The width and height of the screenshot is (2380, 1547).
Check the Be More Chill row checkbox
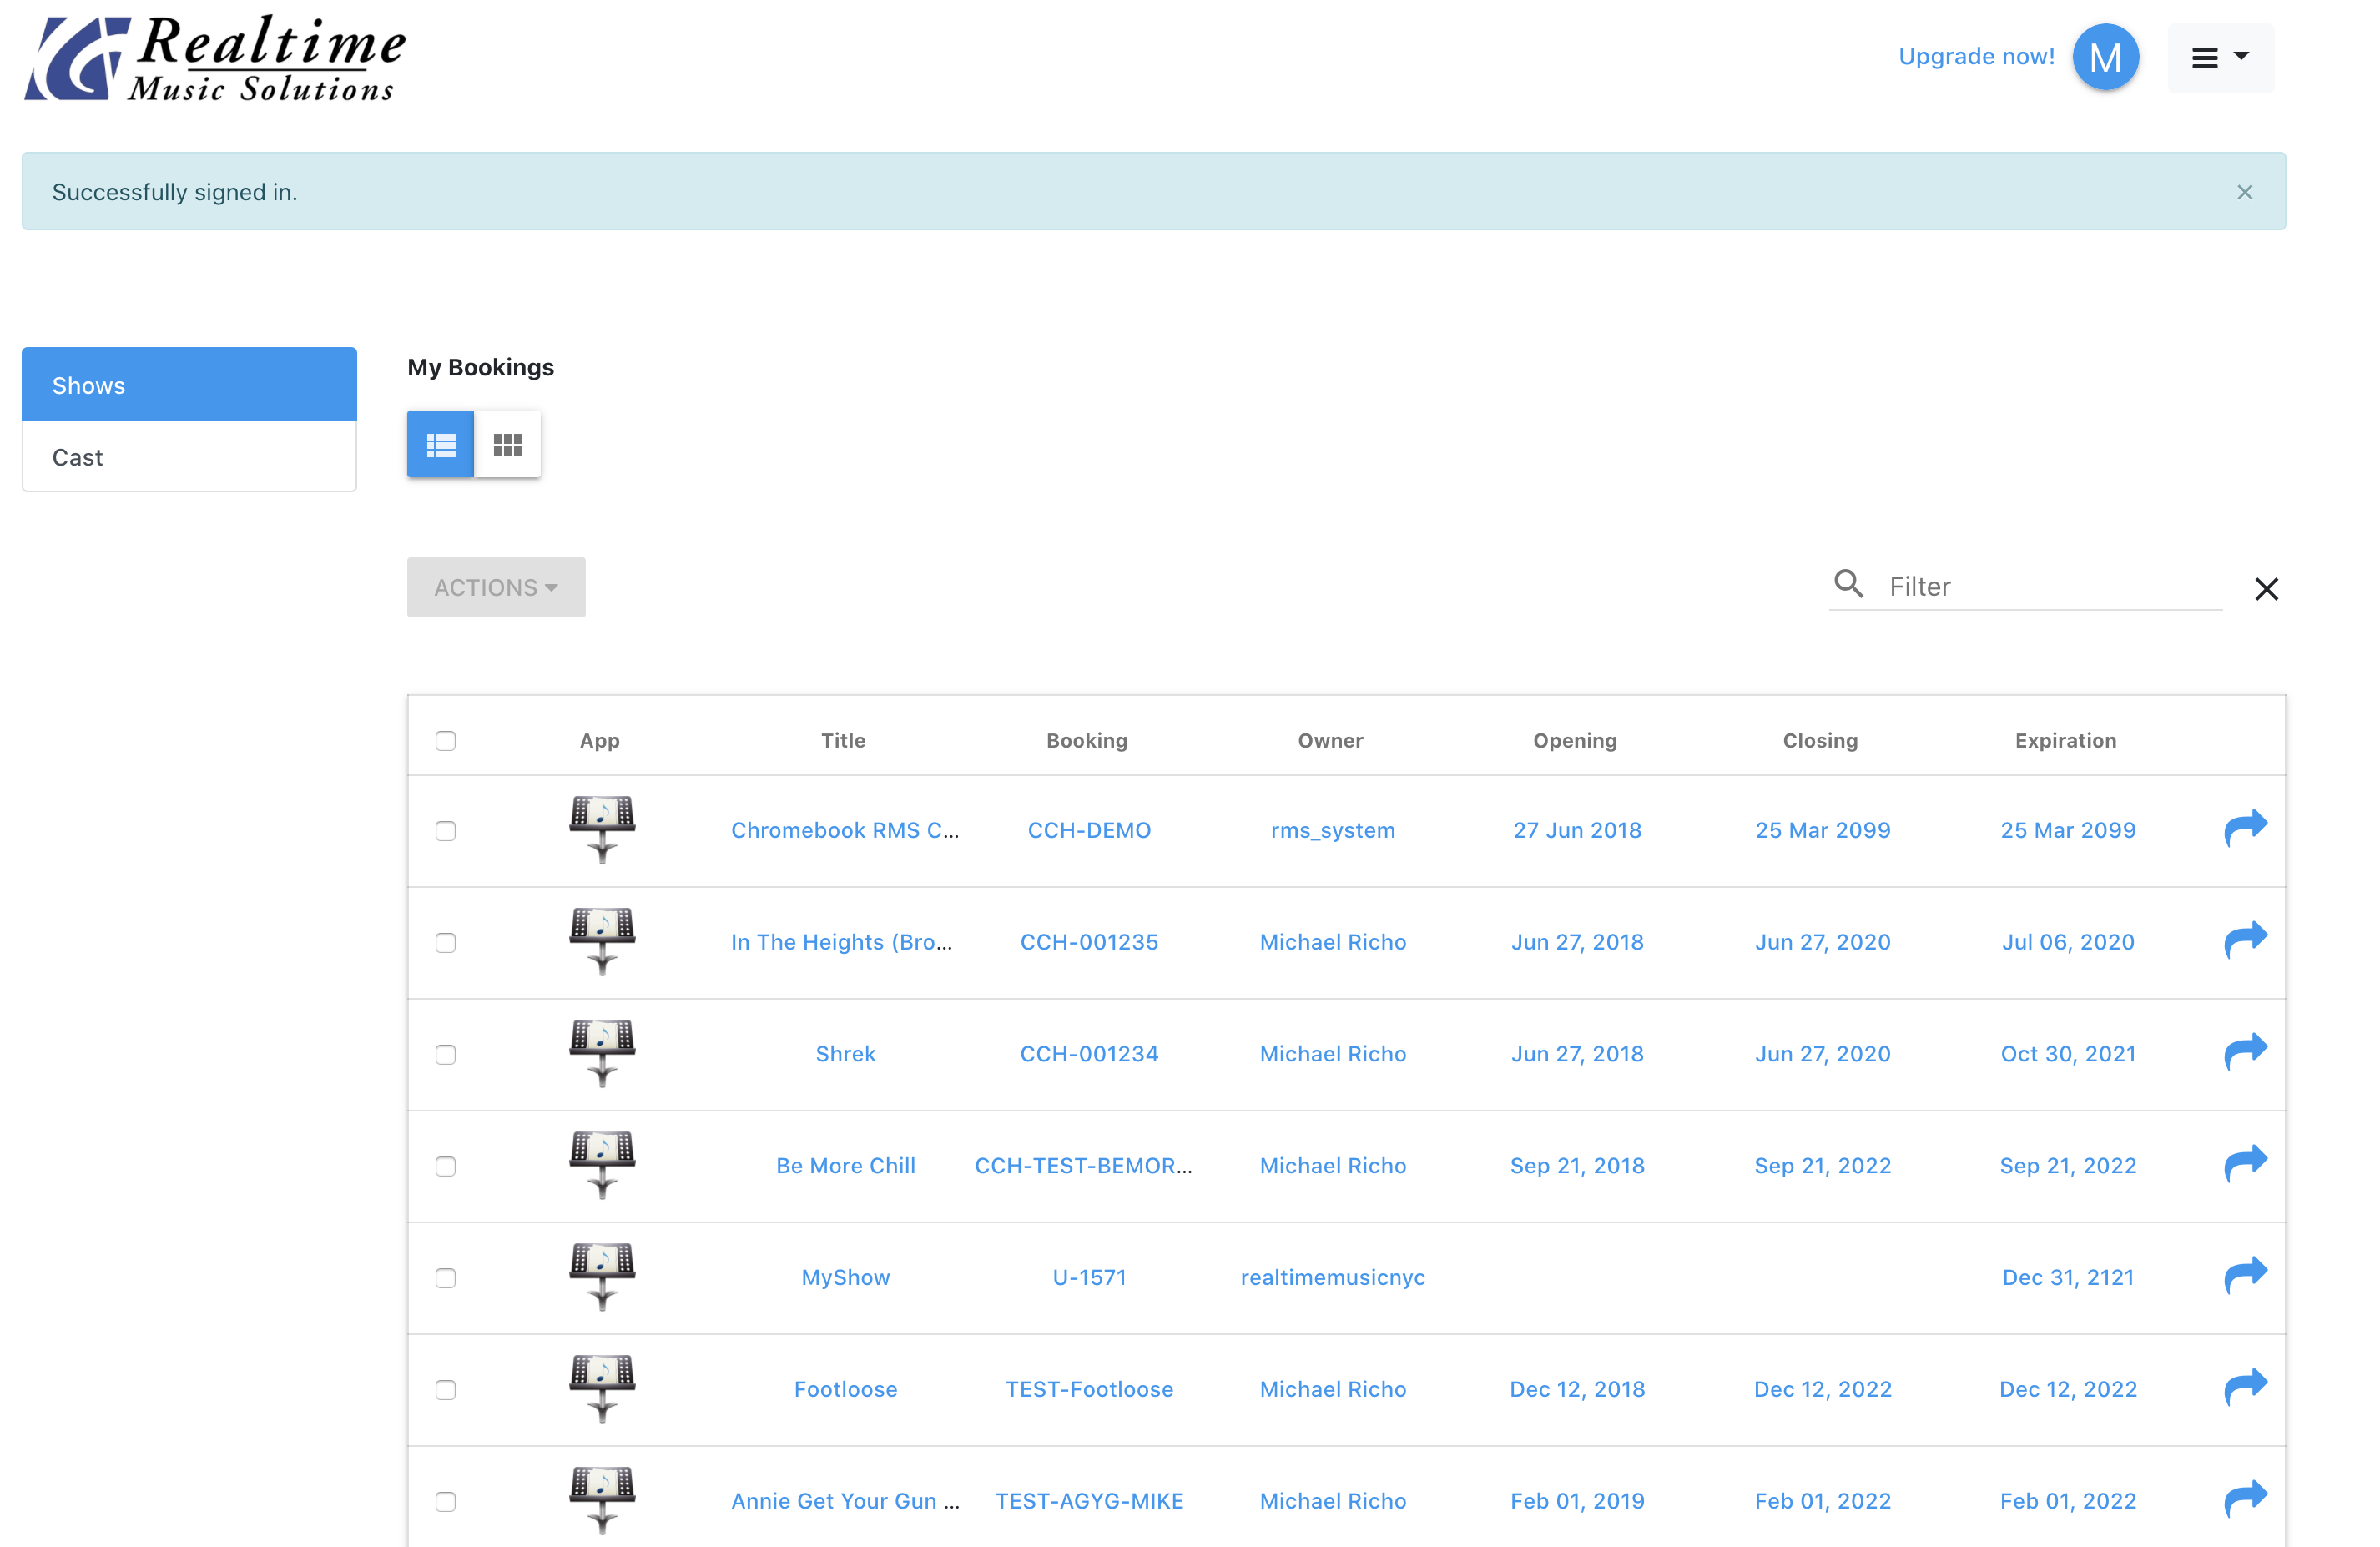[x=446, y=1167]
